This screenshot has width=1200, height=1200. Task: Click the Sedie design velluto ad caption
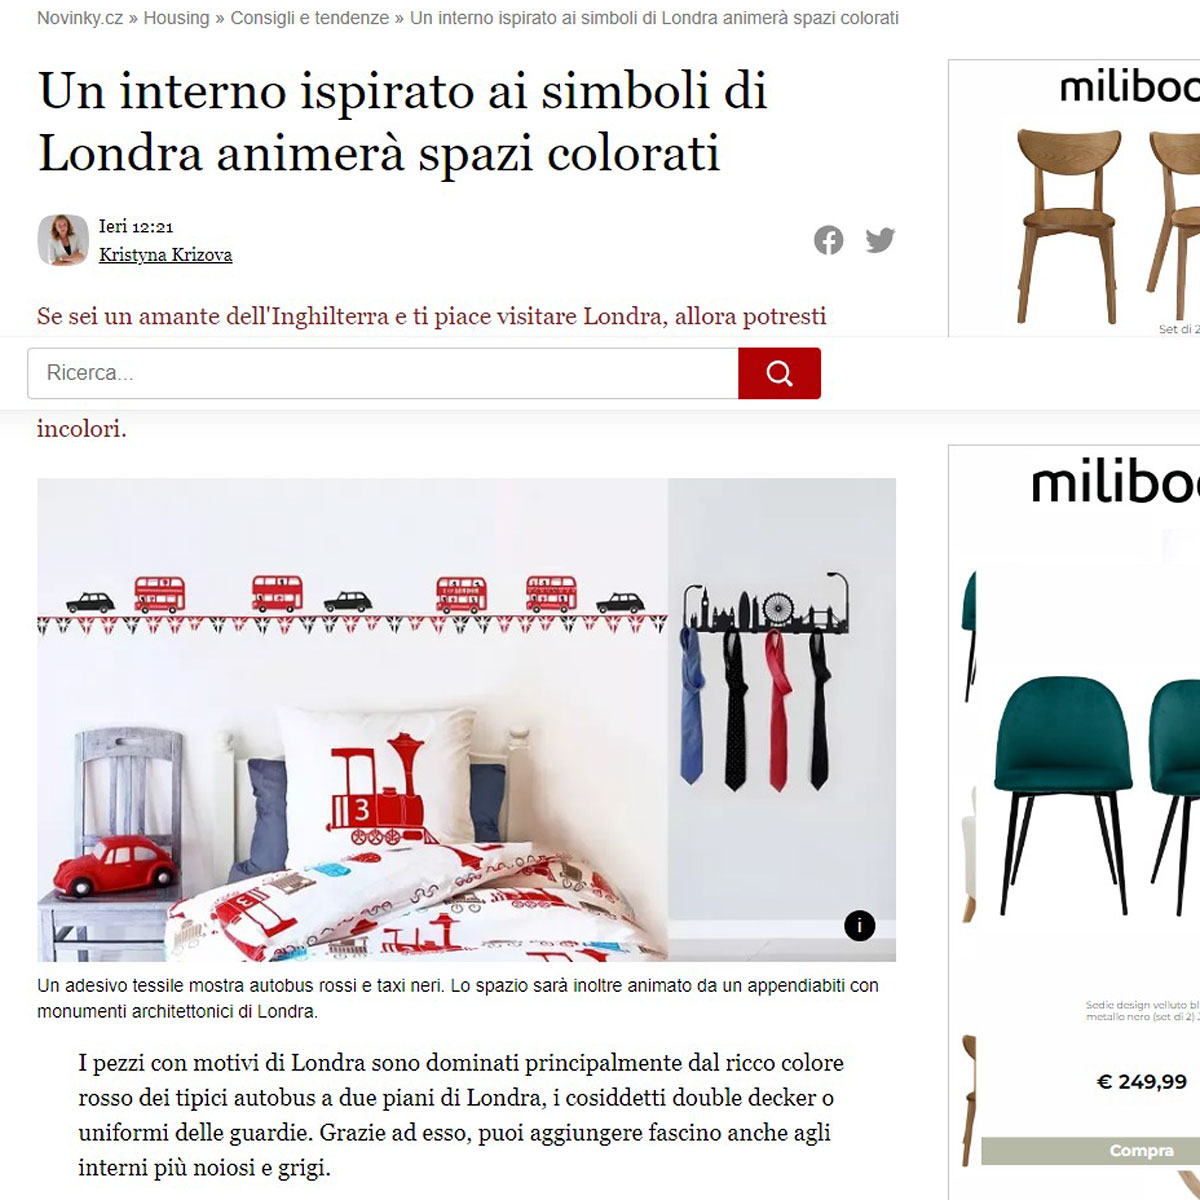pyautogui.click(x=1142, y=1010)
